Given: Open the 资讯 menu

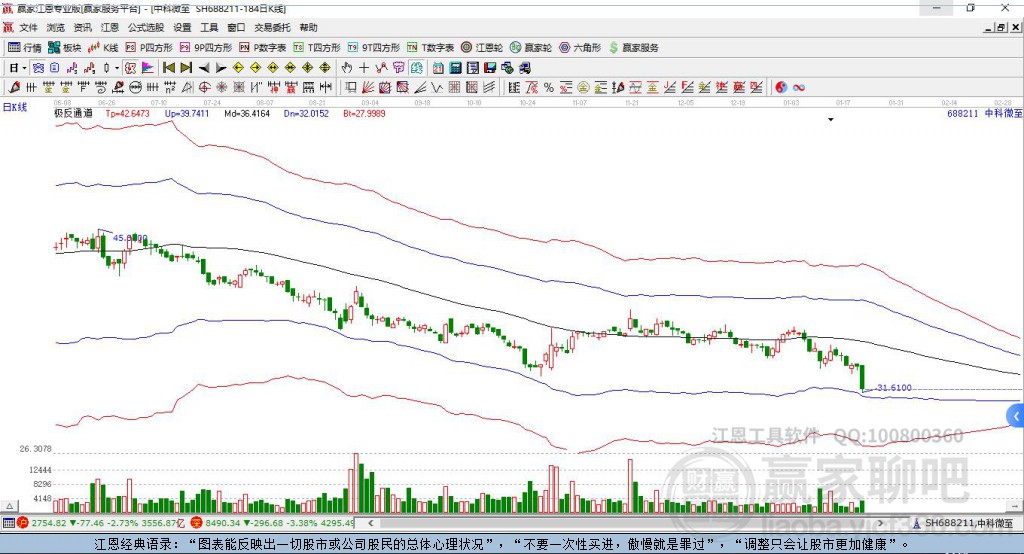Looking at the screenshot, I should click(82, 27).
